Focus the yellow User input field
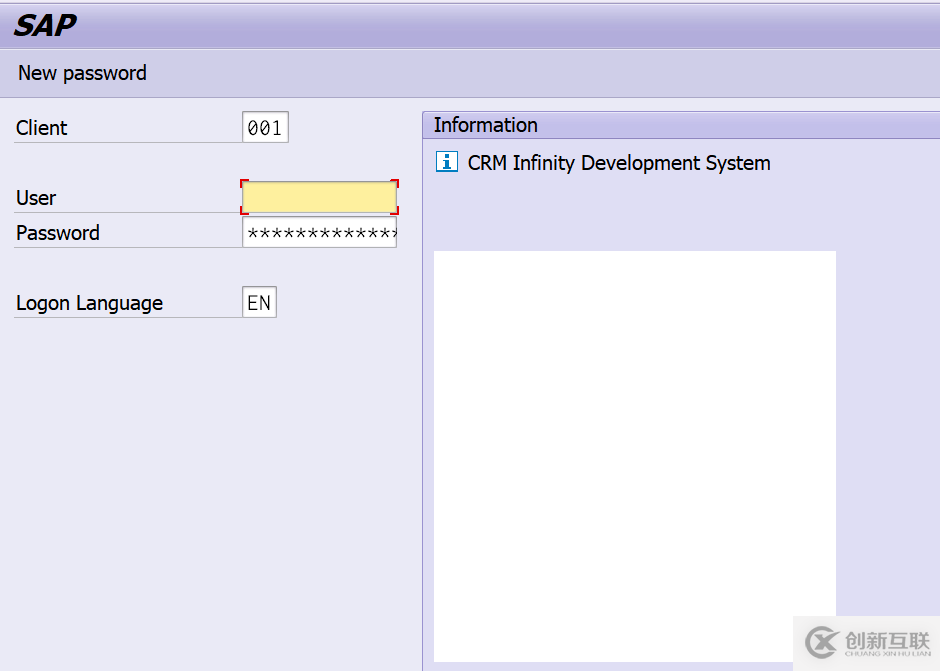This screenshot has height=671, width=940. 319,197
